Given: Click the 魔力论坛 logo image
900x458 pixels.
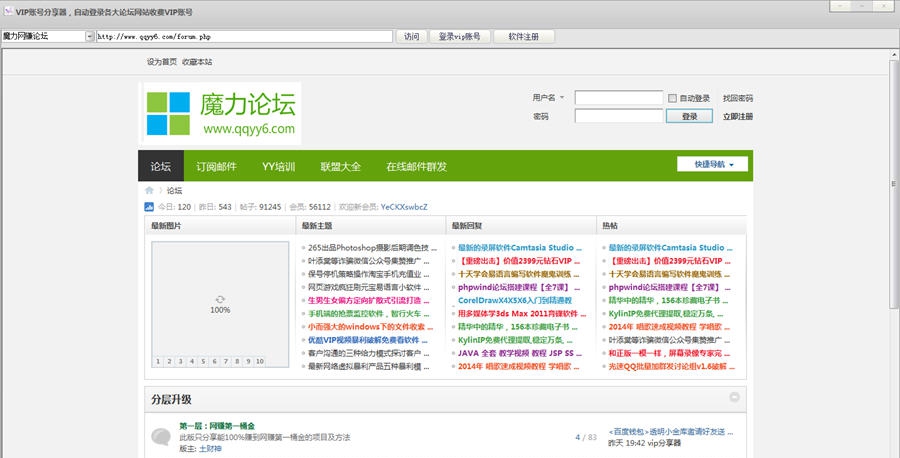Looking at the screenshot, I should point(220,114).
